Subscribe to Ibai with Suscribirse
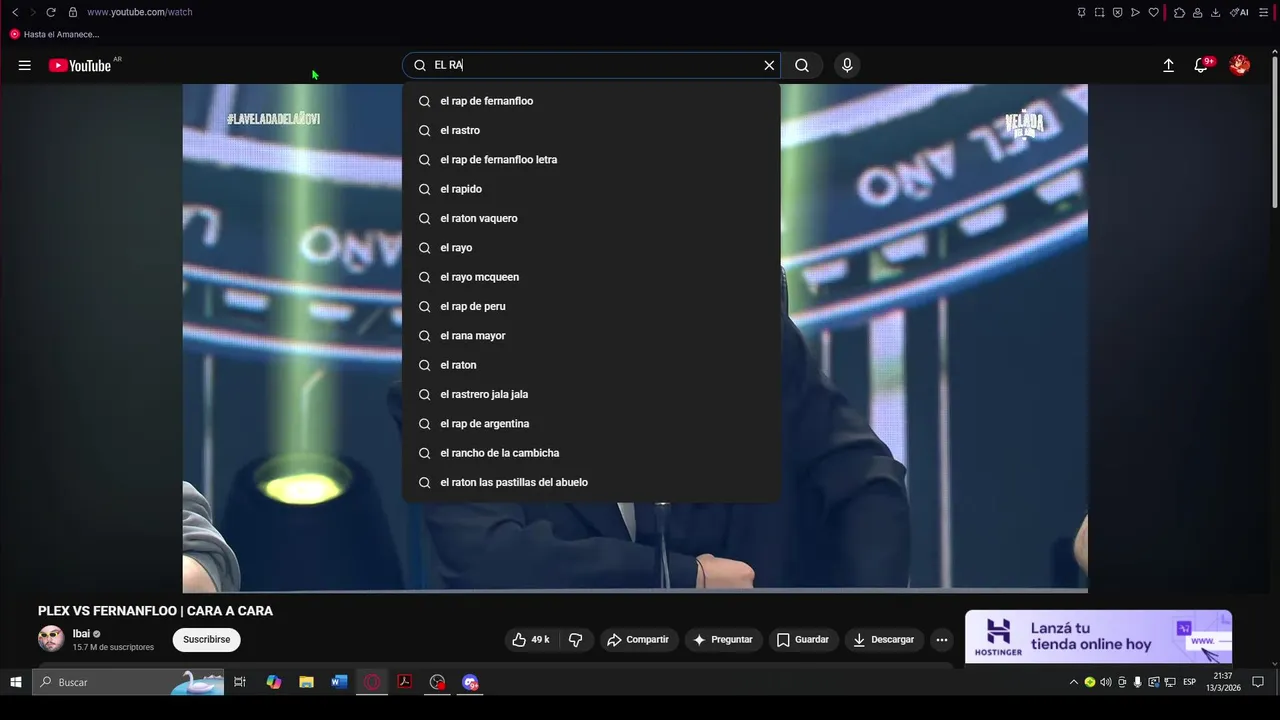This screenshot has width=1280, height=720. coord(207,640)
